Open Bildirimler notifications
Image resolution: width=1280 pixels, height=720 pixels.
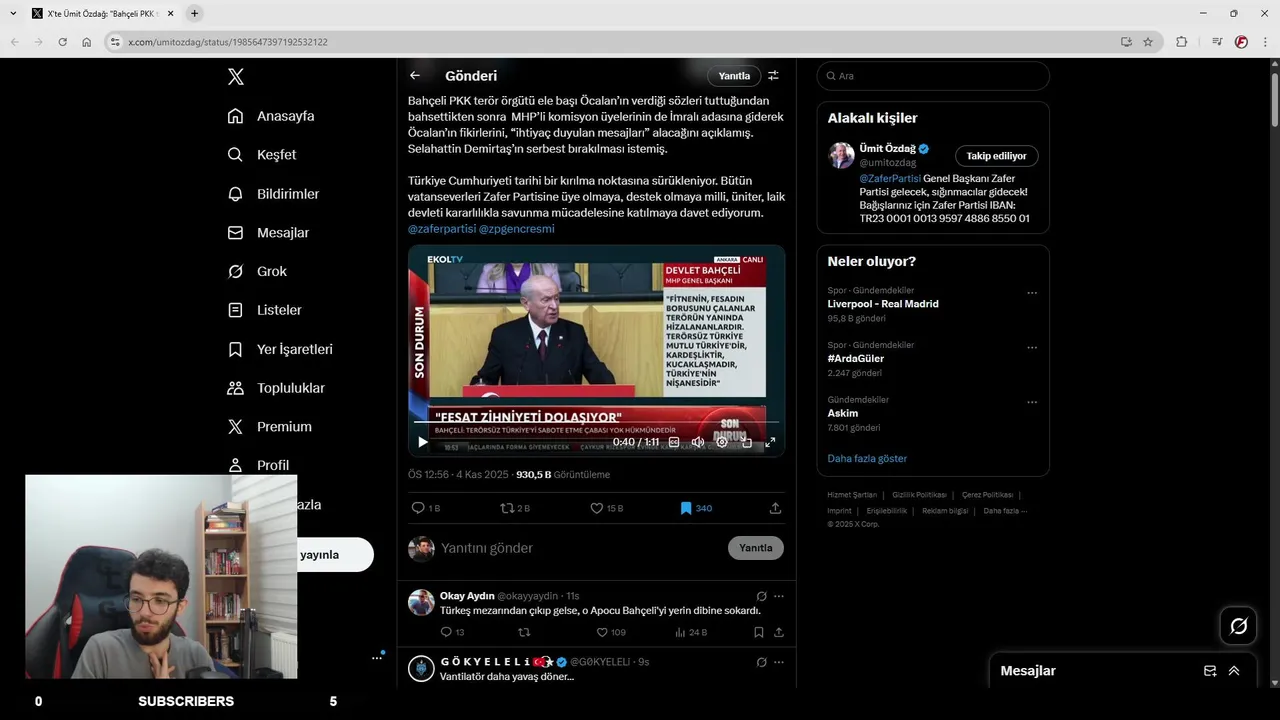click(x=273, y=194)
